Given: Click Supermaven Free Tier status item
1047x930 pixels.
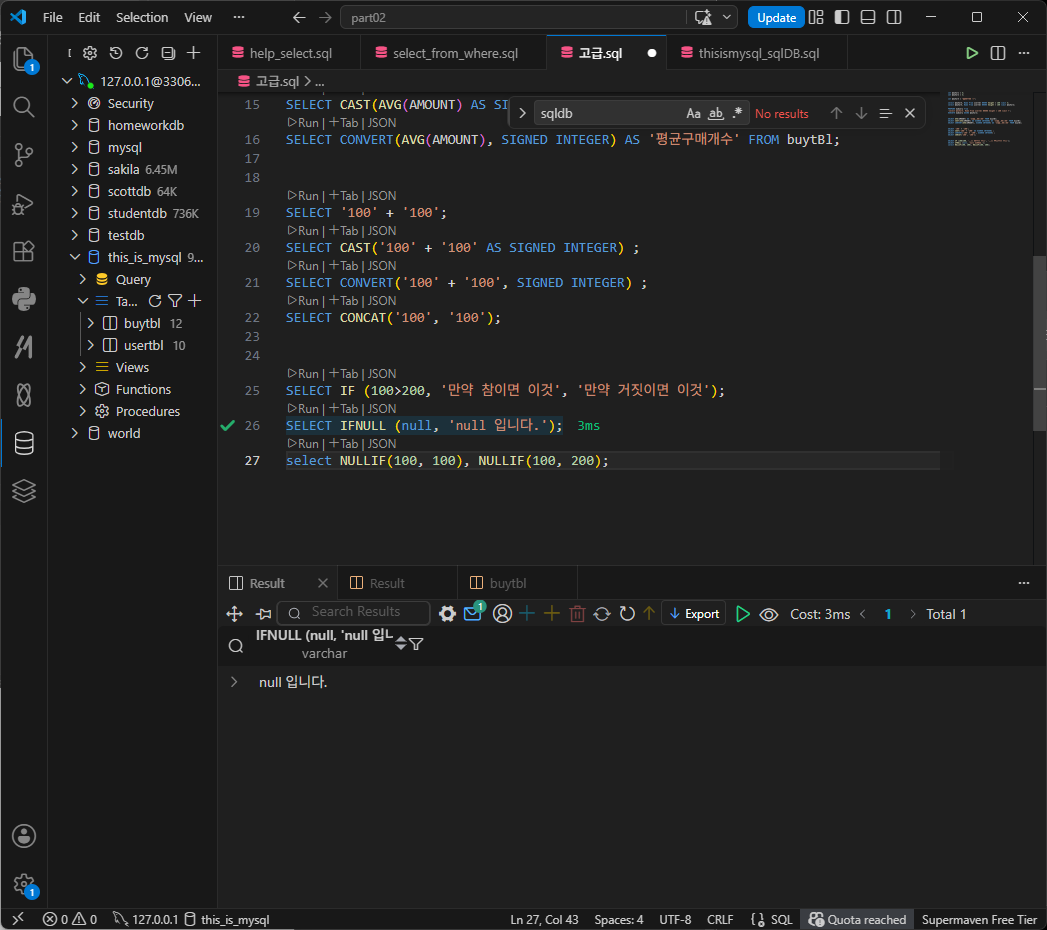Looking at the screenshot, I should click(979, 919).
